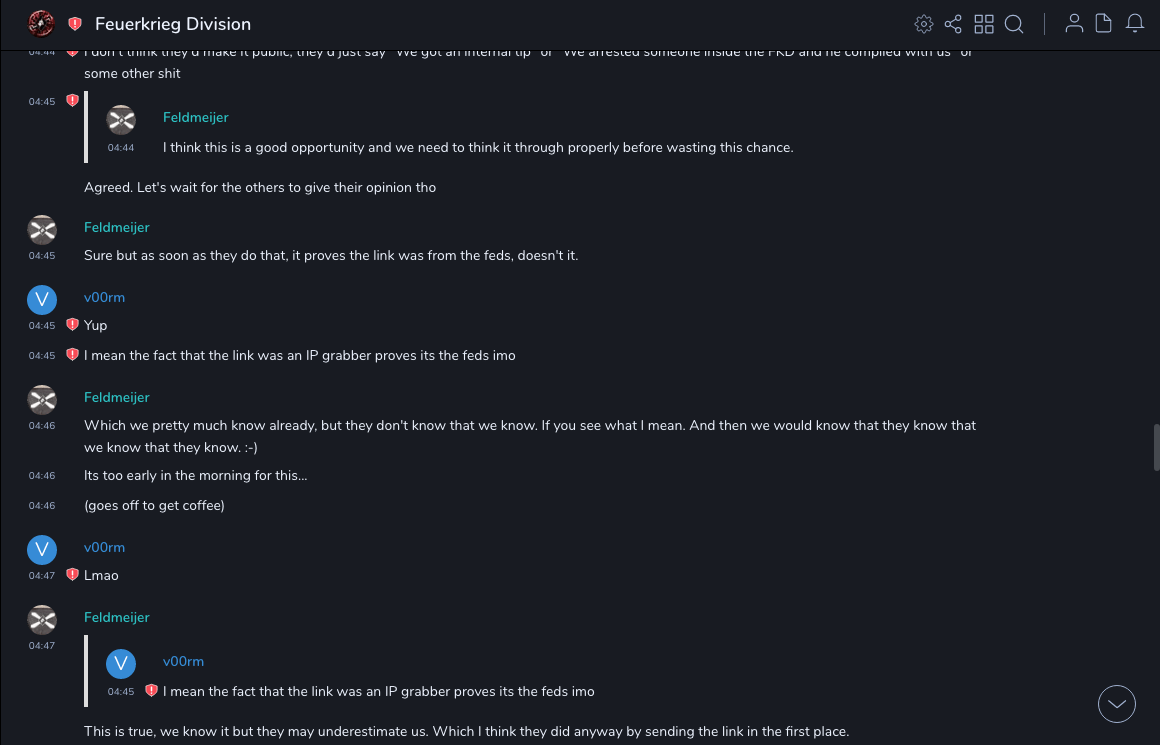Click the red shield next to 'Yup'
1160x745 pixels.
point(72,325)
